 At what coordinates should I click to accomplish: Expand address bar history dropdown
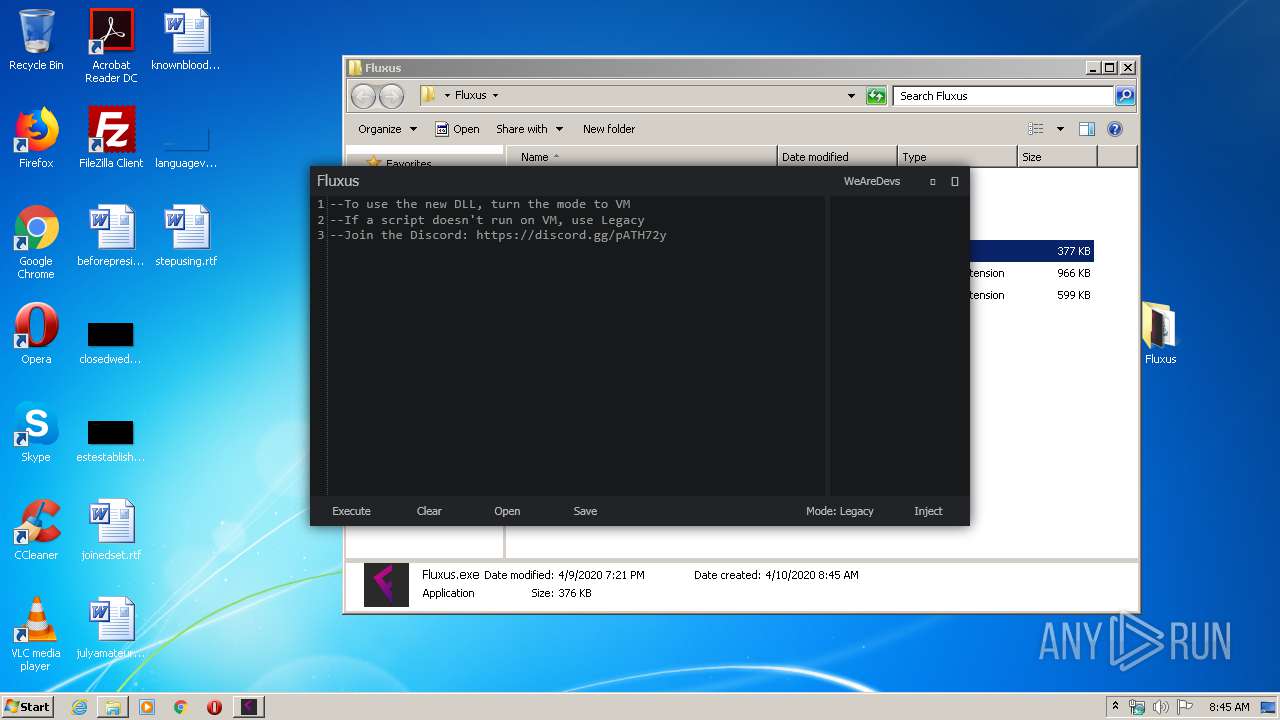pos(851,96)
